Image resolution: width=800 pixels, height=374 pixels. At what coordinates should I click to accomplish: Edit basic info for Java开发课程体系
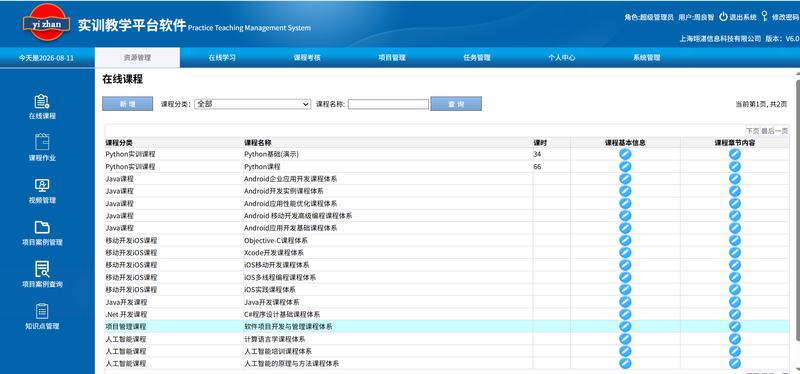coord(625,302)
